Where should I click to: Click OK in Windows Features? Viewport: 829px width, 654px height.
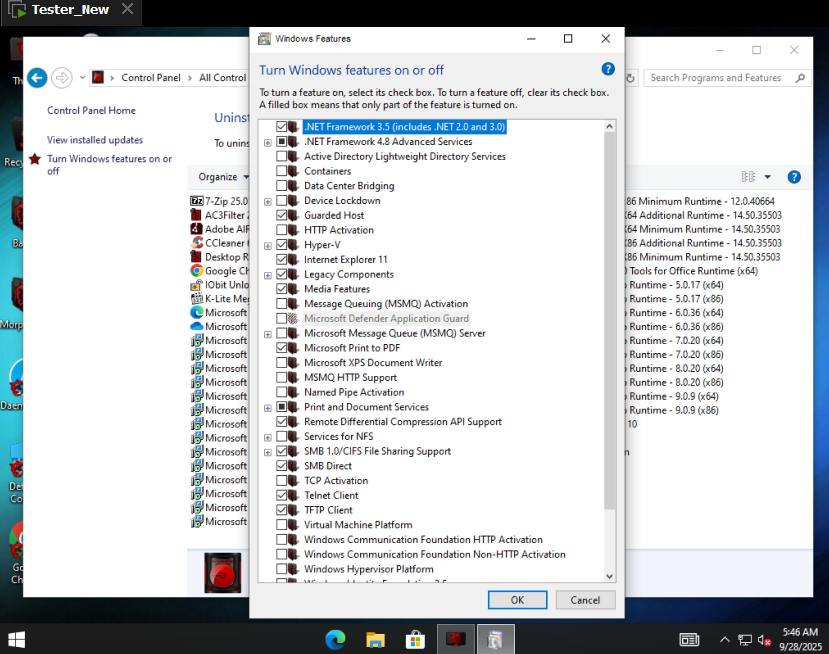[x=517, y=600]
